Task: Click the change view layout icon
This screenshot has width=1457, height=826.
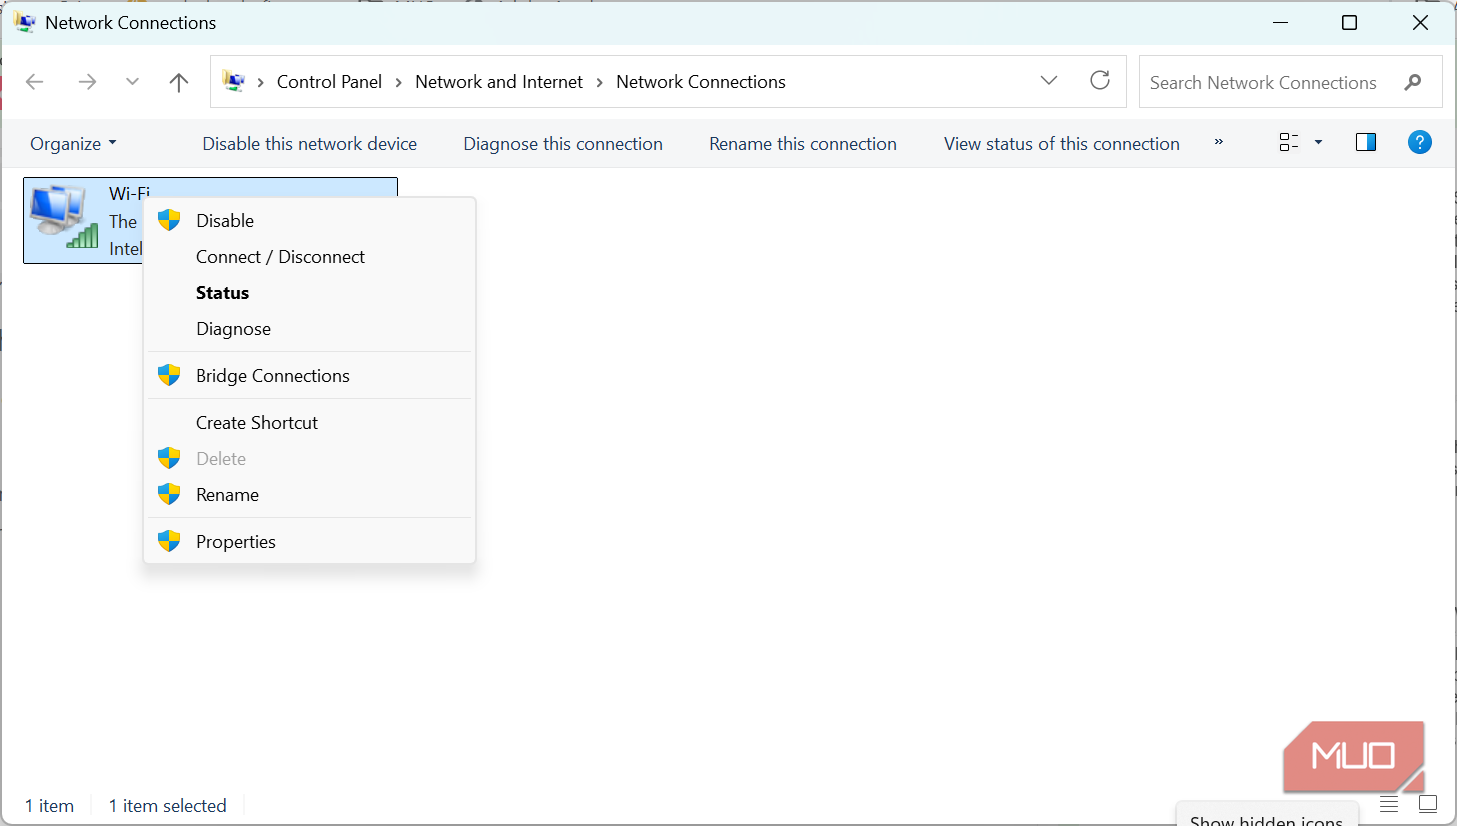Action: click(1289, 142)
